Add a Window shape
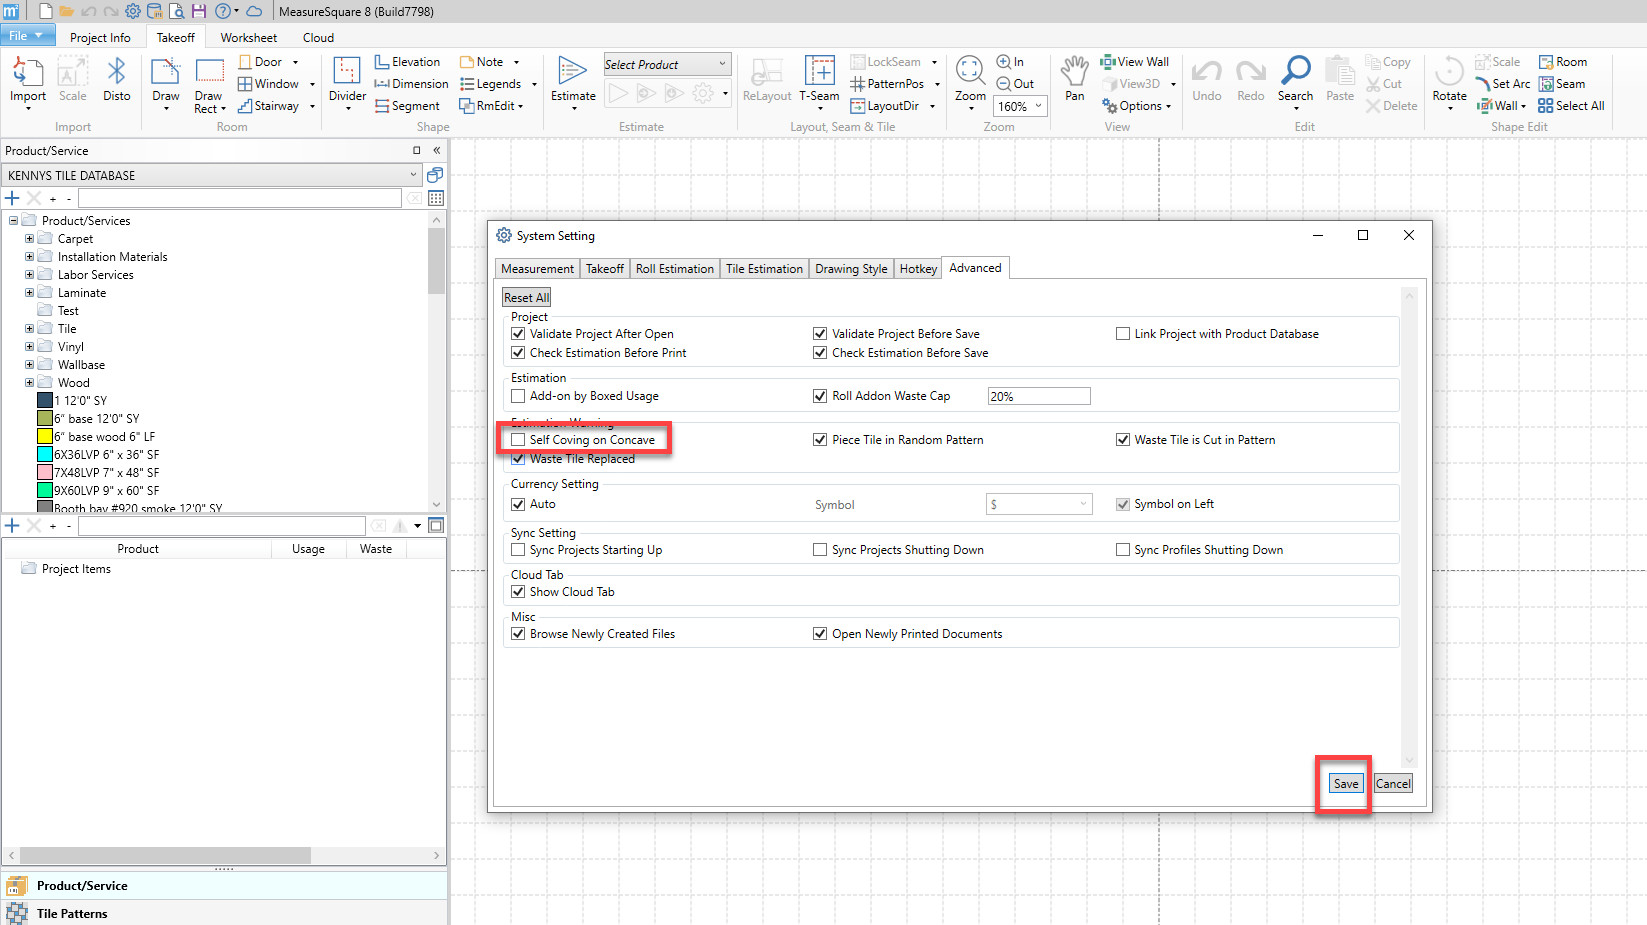Screen dimensions: 1647x925 point(269,84)
